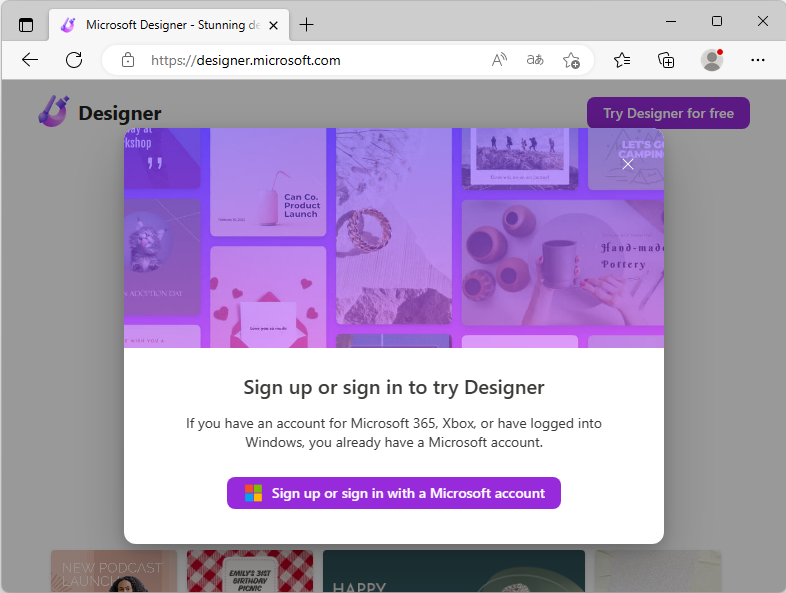Click the 'Sign up or sign in to try Designer' heading
The image size is (786, 593).
(394, 387)
